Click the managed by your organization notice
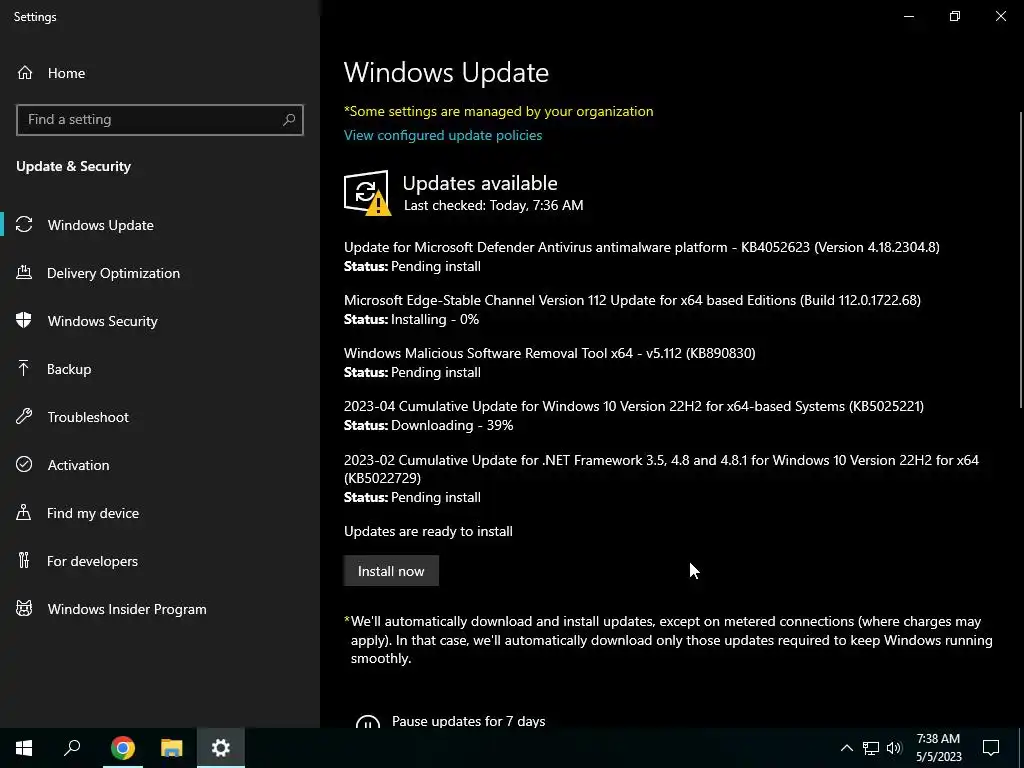 coord(498,111)
